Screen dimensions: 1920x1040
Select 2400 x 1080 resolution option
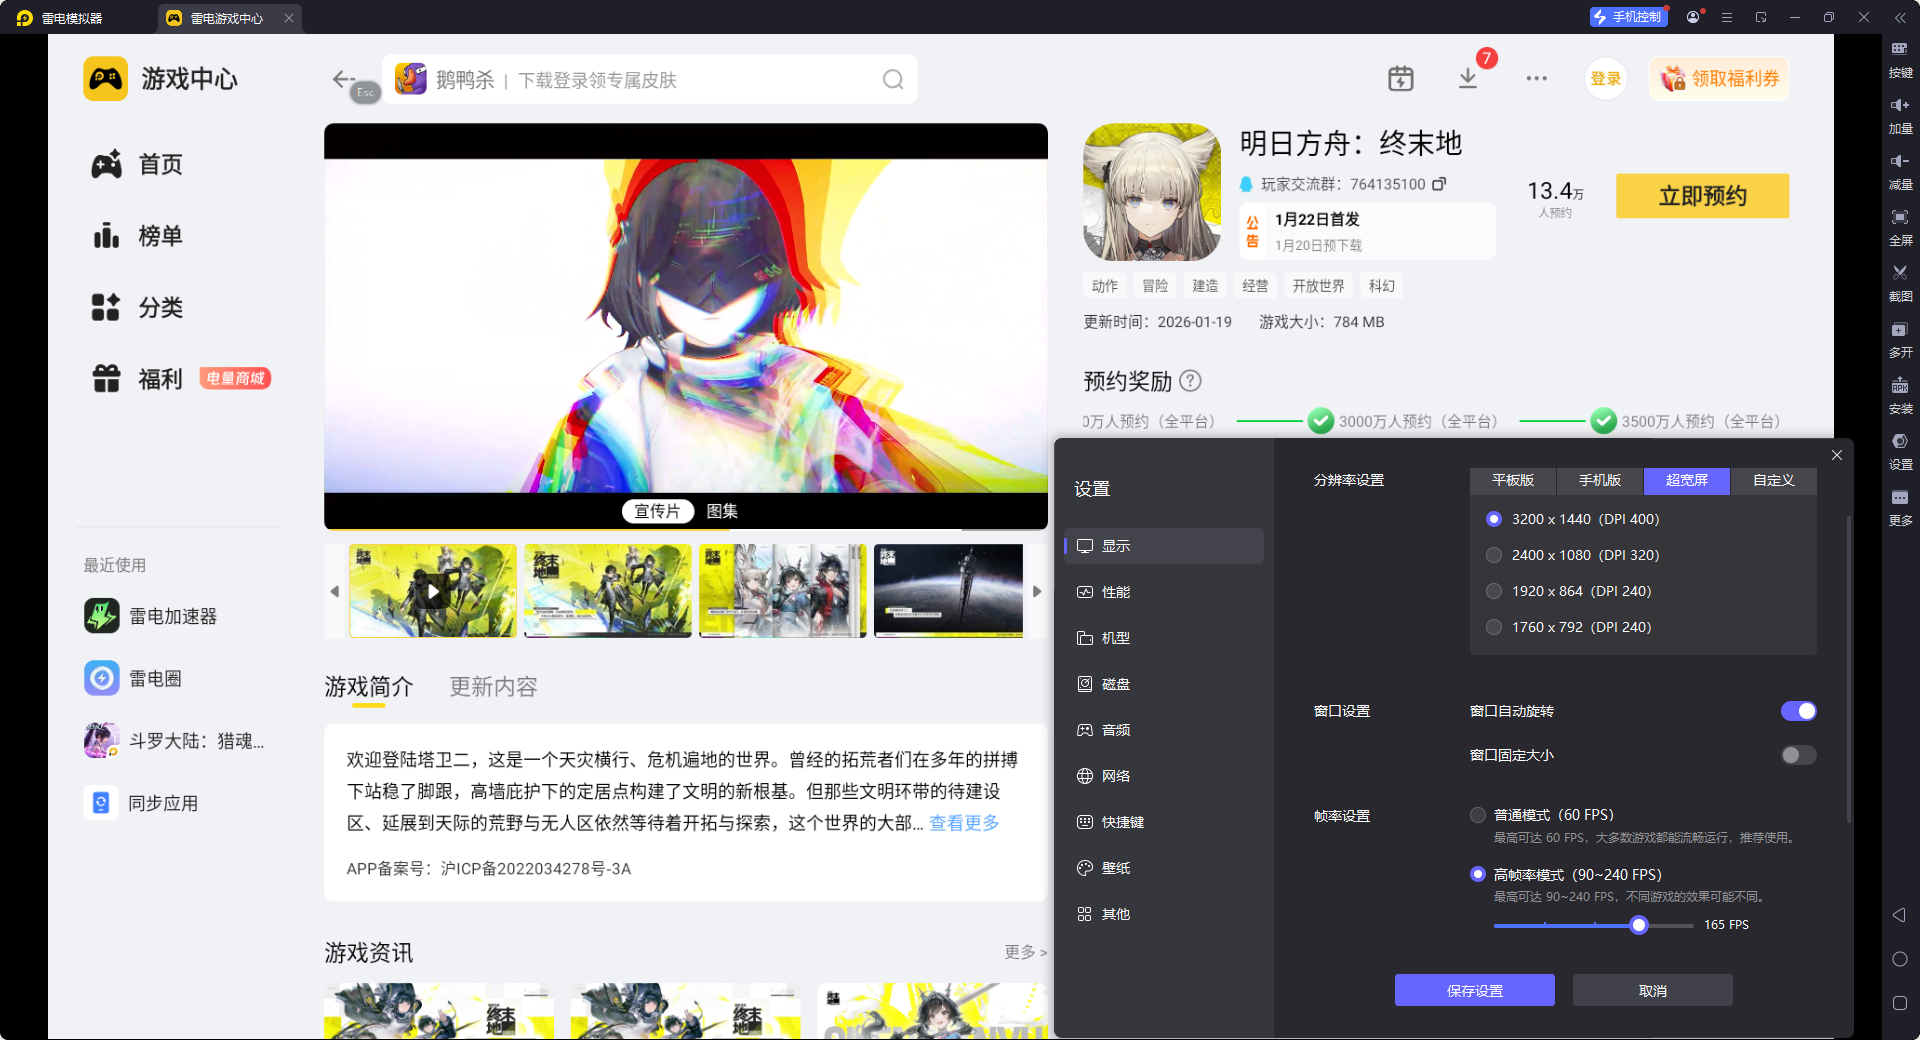1494,555
